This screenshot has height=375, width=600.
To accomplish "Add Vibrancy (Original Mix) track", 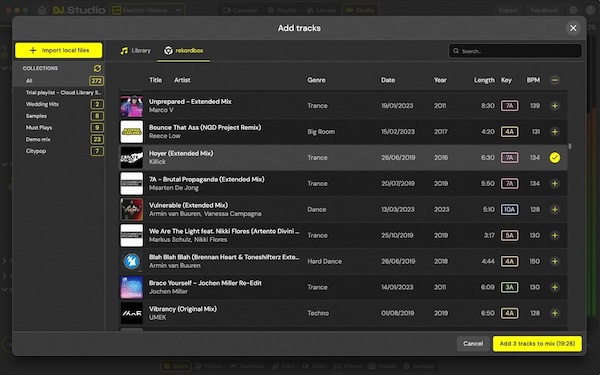I will tap(554, 313).
